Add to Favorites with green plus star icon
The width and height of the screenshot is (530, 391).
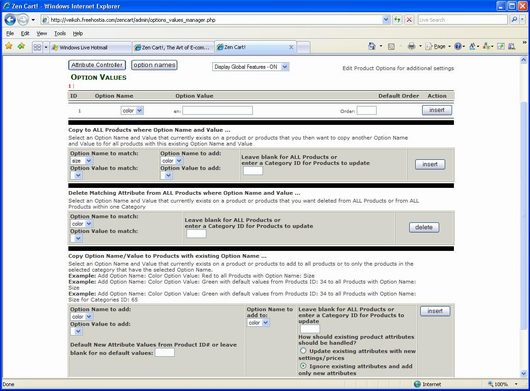coord(22,46)
